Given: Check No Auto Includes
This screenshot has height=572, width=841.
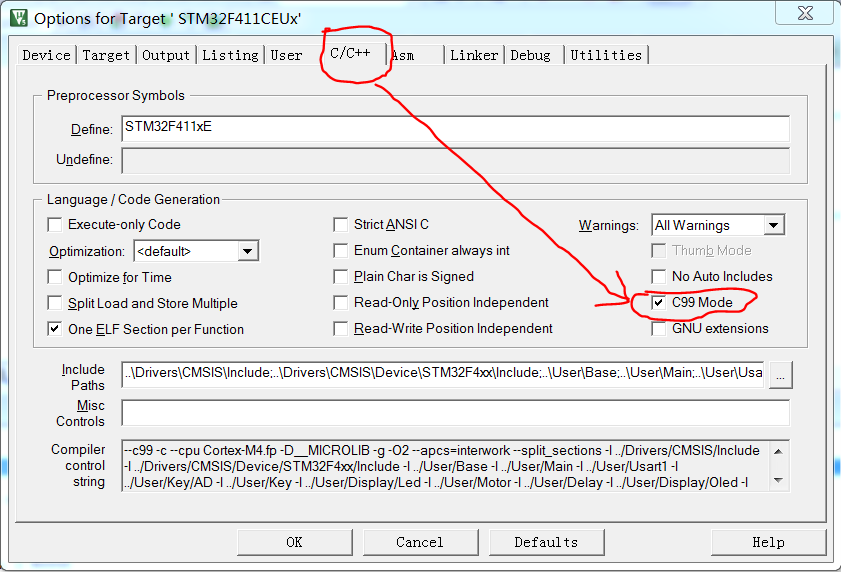Looking at the screenshot, I should point(659,276).
